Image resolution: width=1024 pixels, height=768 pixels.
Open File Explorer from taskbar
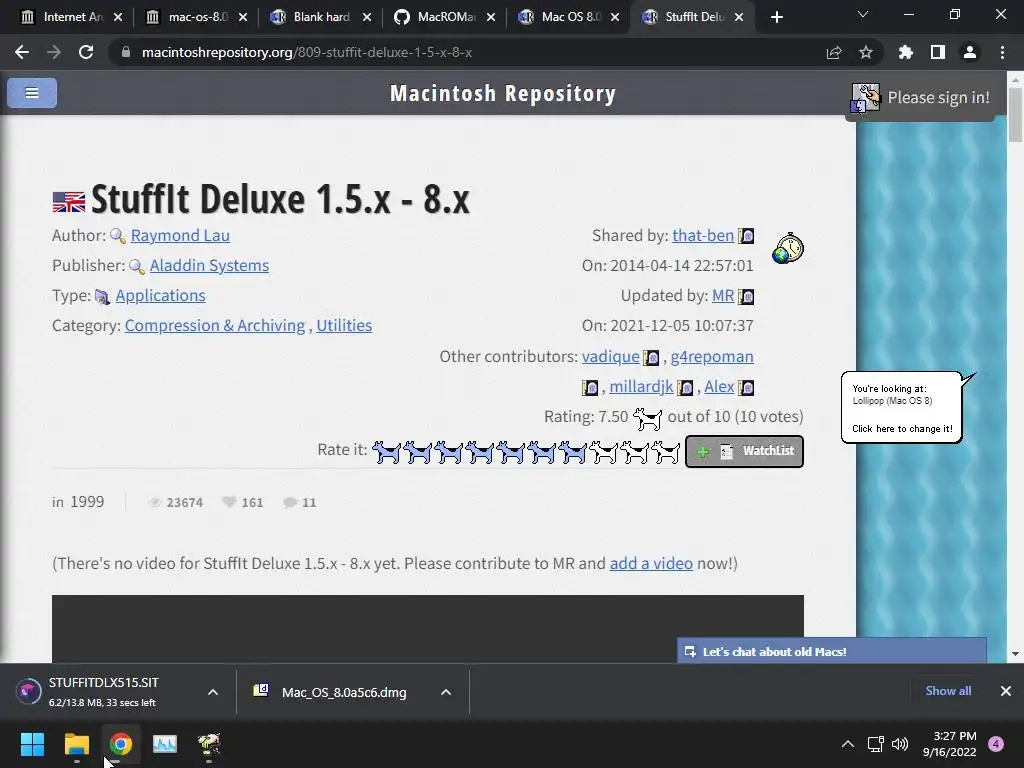click(x=76, y=744)
